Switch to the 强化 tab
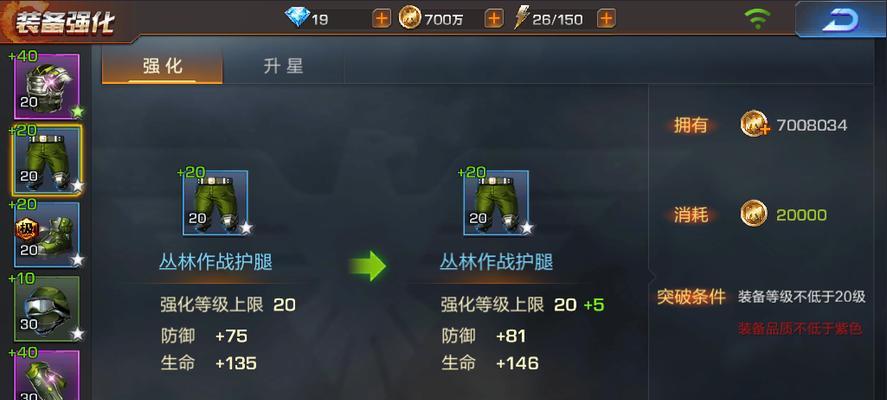887x400 pixels. [162, 66]
